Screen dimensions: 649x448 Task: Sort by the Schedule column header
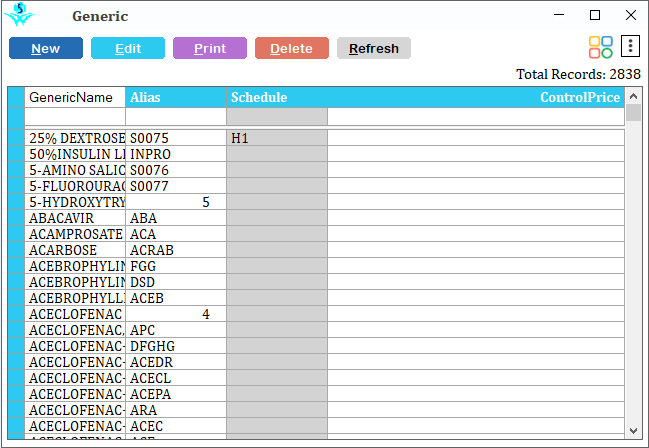(277, 97)
